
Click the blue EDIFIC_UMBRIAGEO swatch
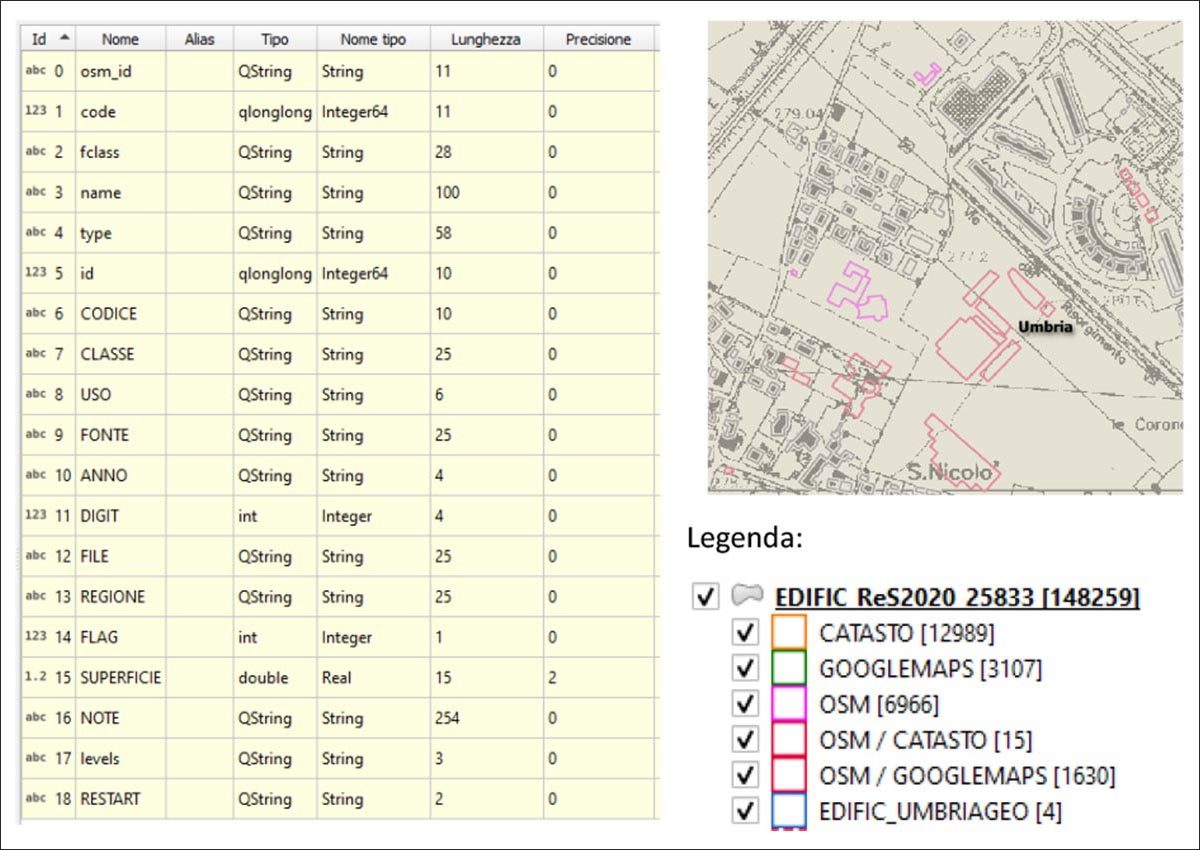pos(789,811)
